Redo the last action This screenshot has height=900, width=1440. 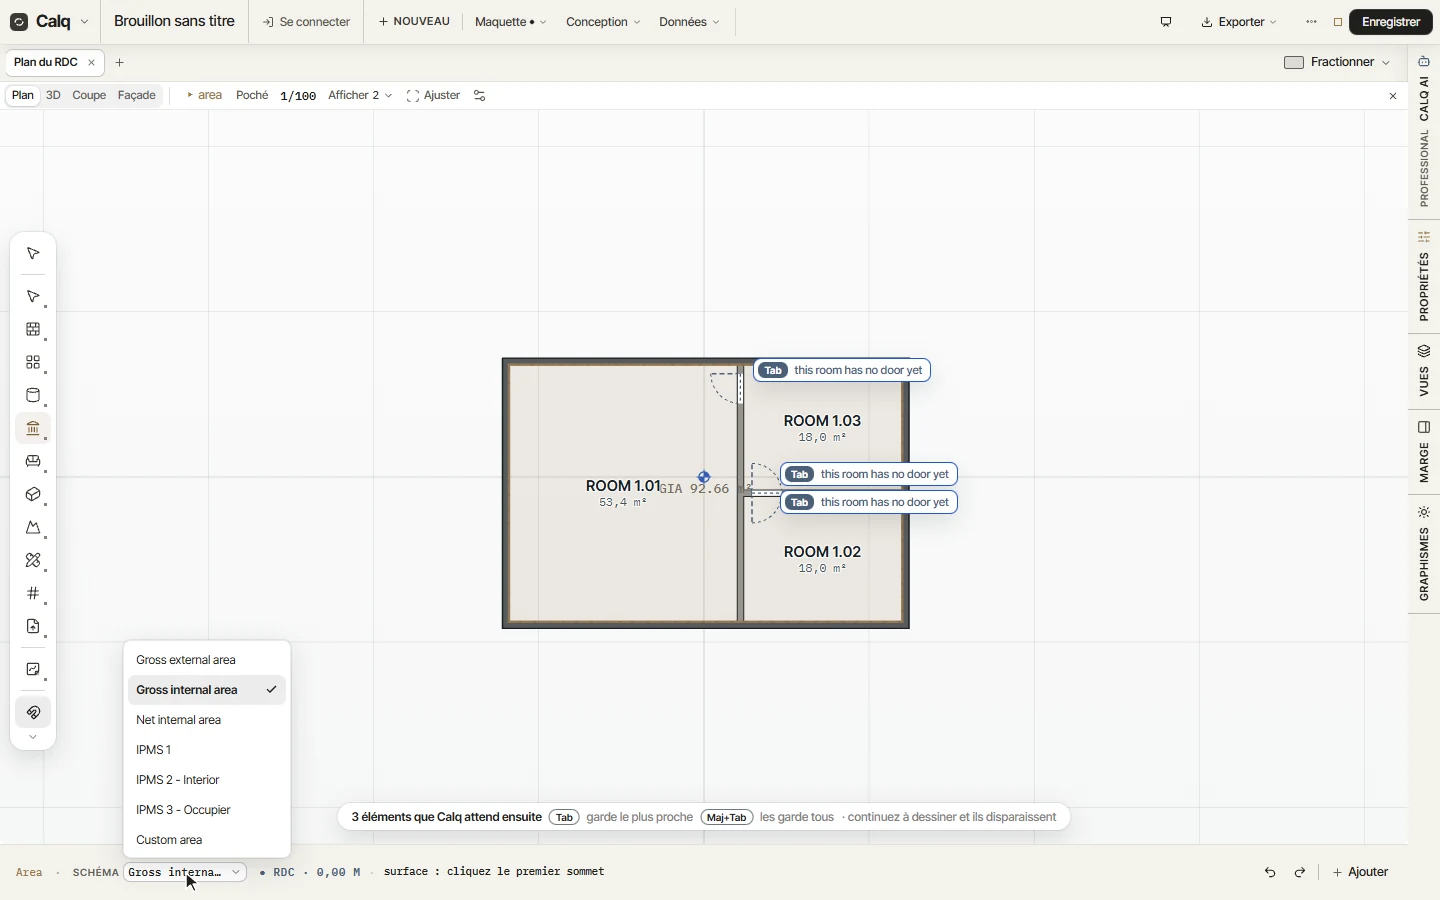1301,873
